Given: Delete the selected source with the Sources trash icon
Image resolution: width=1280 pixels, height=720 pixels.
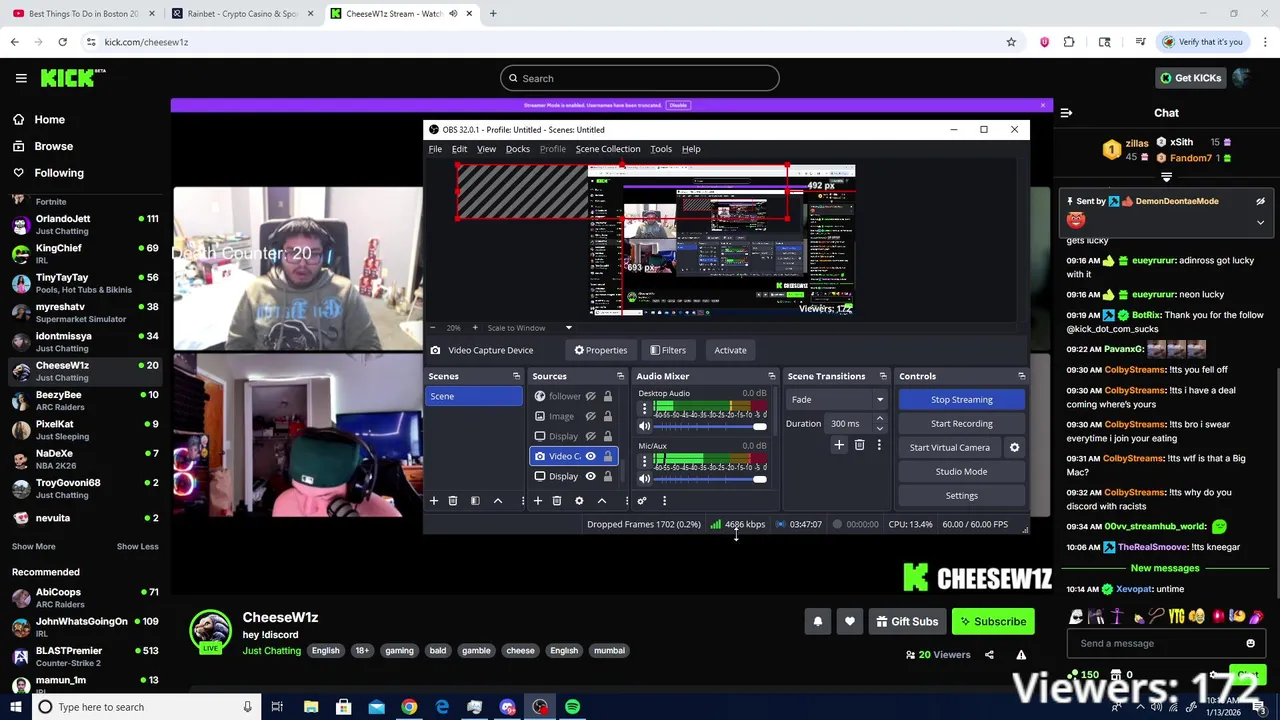Looking at the screenshot, I should click(557, 501).
